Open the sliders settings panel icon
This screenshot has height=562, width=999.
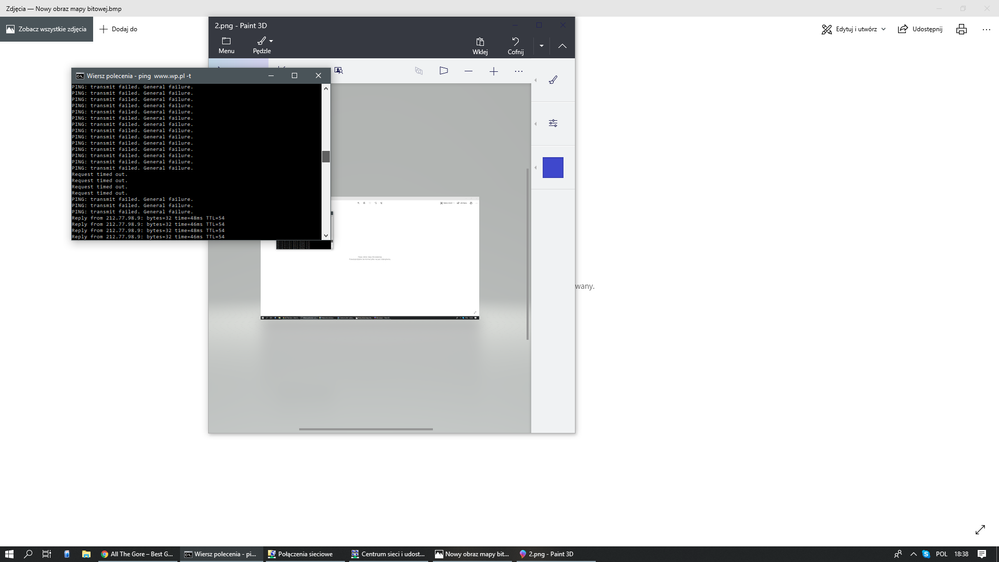point(553,124)
